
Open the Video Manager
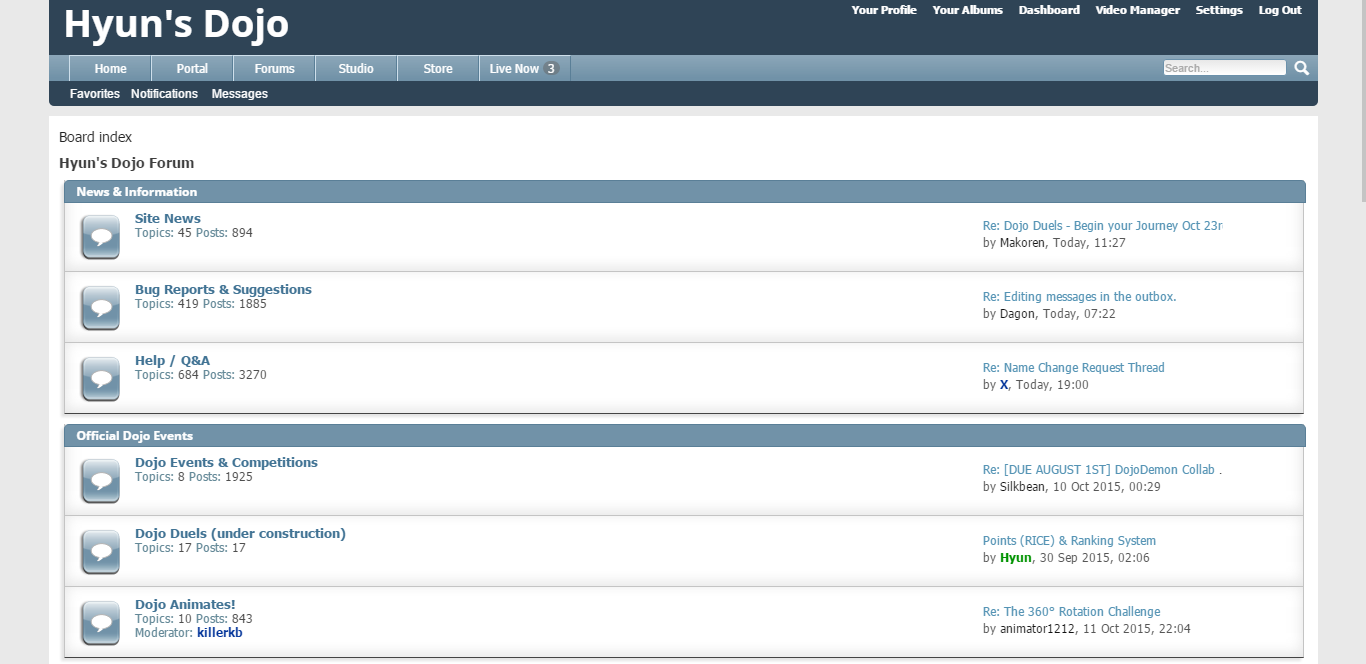tap(1137, 10)
